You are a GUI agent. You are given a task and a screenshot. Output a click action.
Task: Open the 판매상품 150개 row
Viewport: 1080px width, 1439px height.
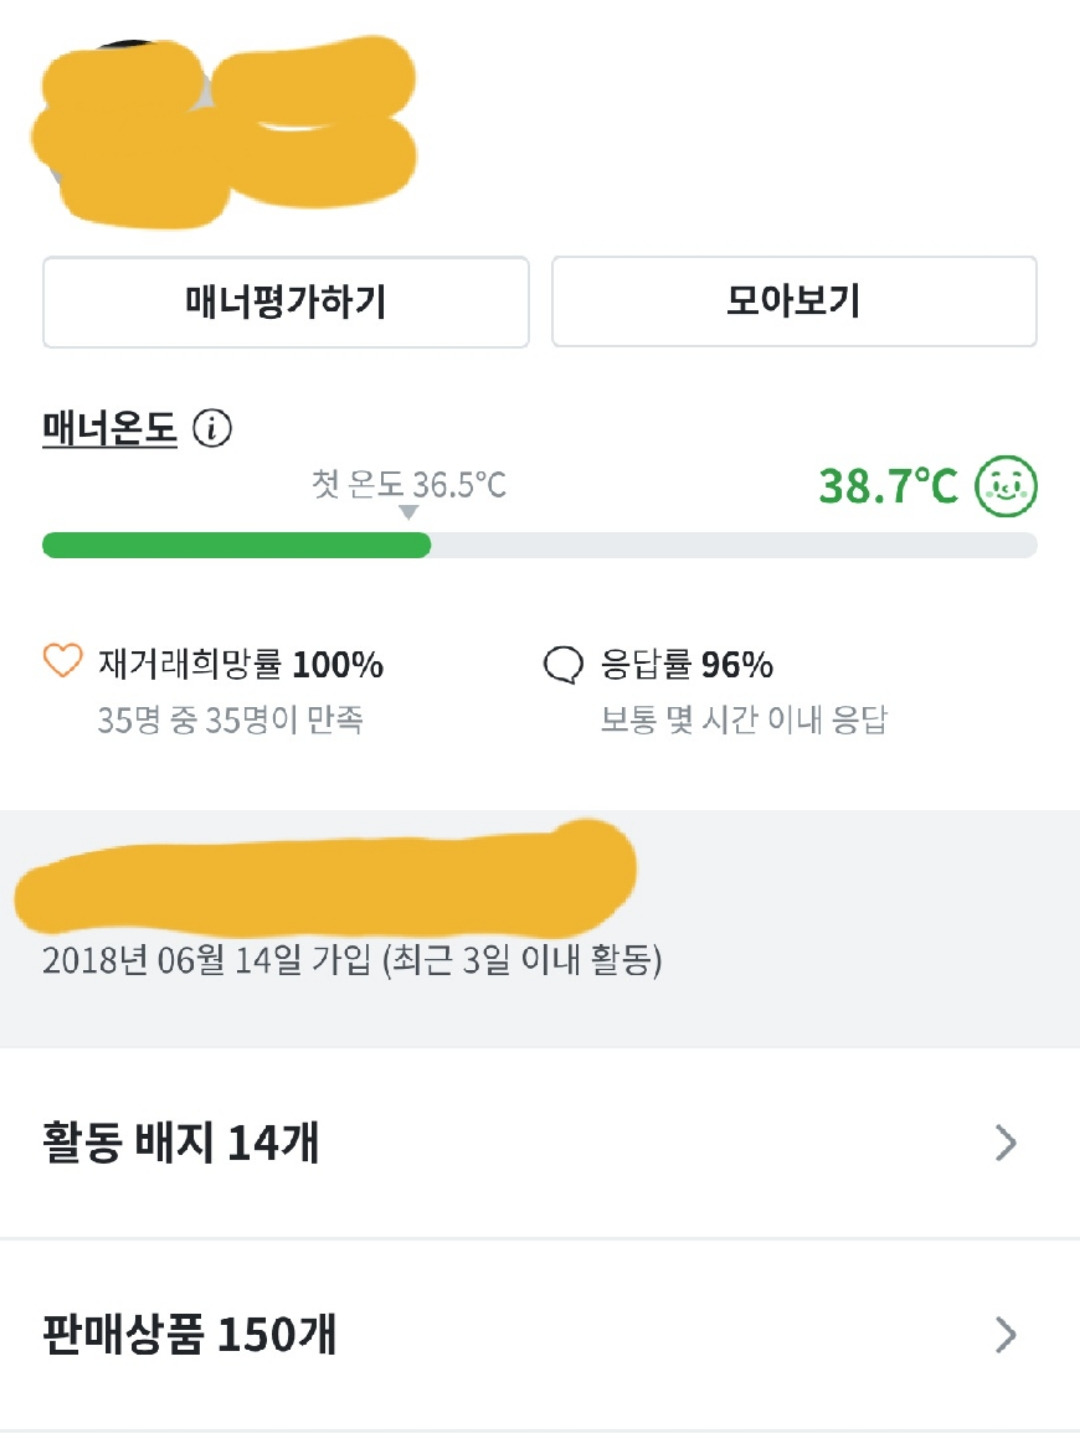point(540,1335)
